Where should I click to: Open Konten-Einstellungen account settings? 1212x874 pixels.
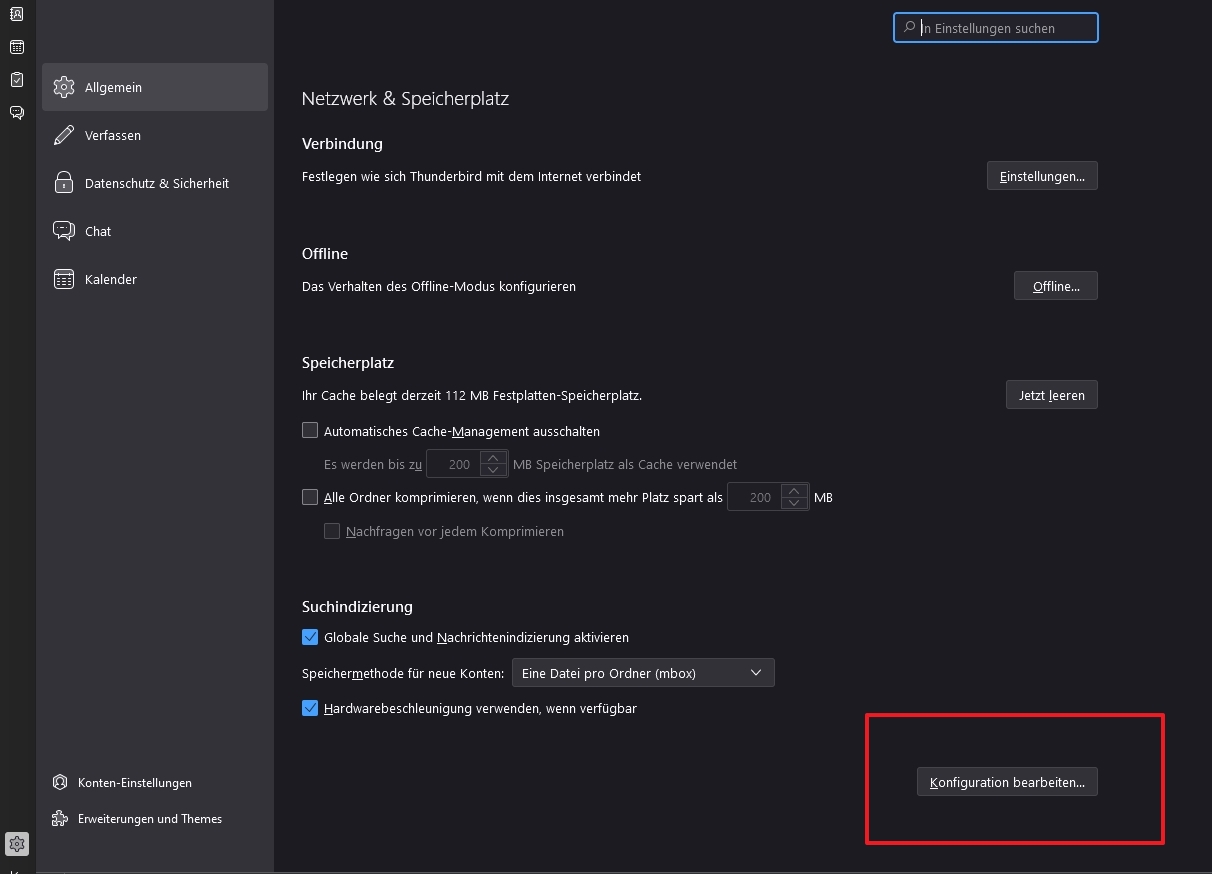click(134, 783)
